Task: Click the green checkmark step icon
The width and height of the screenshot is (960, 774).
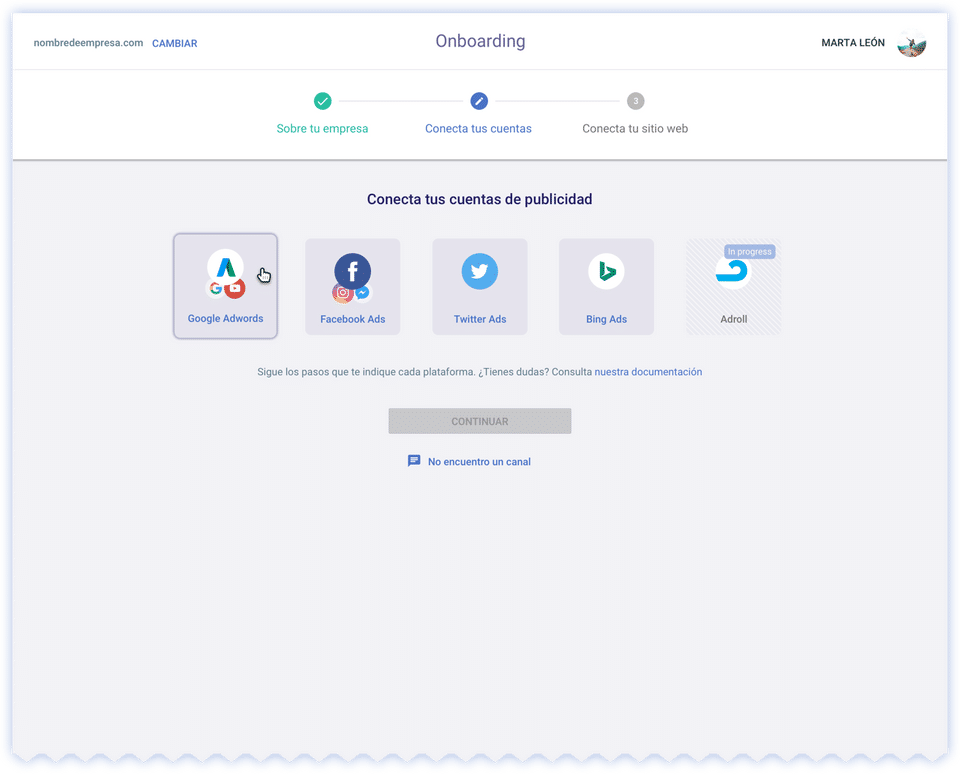Action: point(323,101)
